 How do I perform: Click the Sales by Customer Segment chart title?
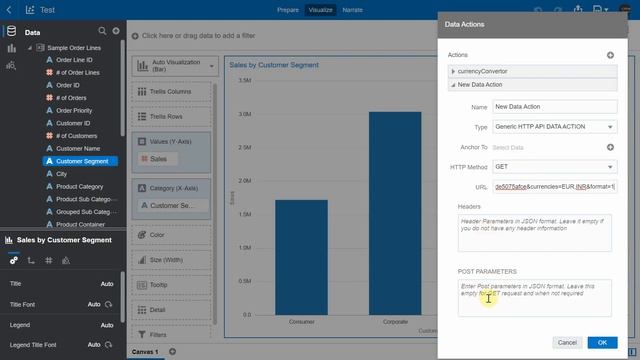(274, 65)
